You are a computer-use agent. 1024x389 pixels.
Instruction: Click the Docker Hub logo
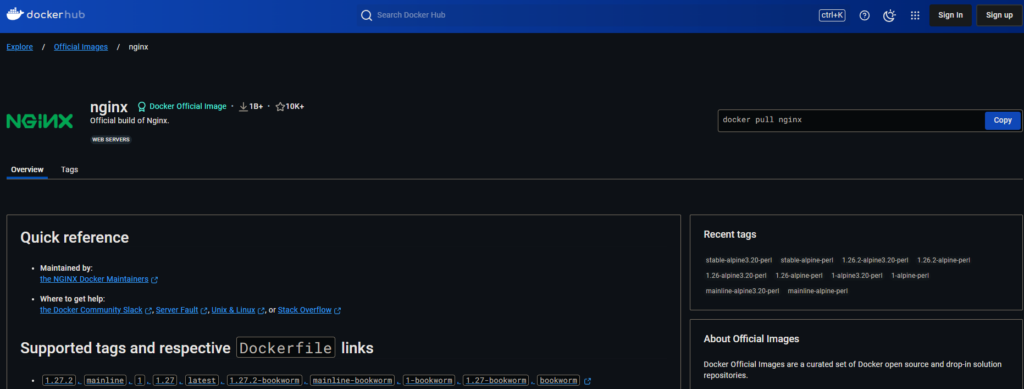click(46, 14)
